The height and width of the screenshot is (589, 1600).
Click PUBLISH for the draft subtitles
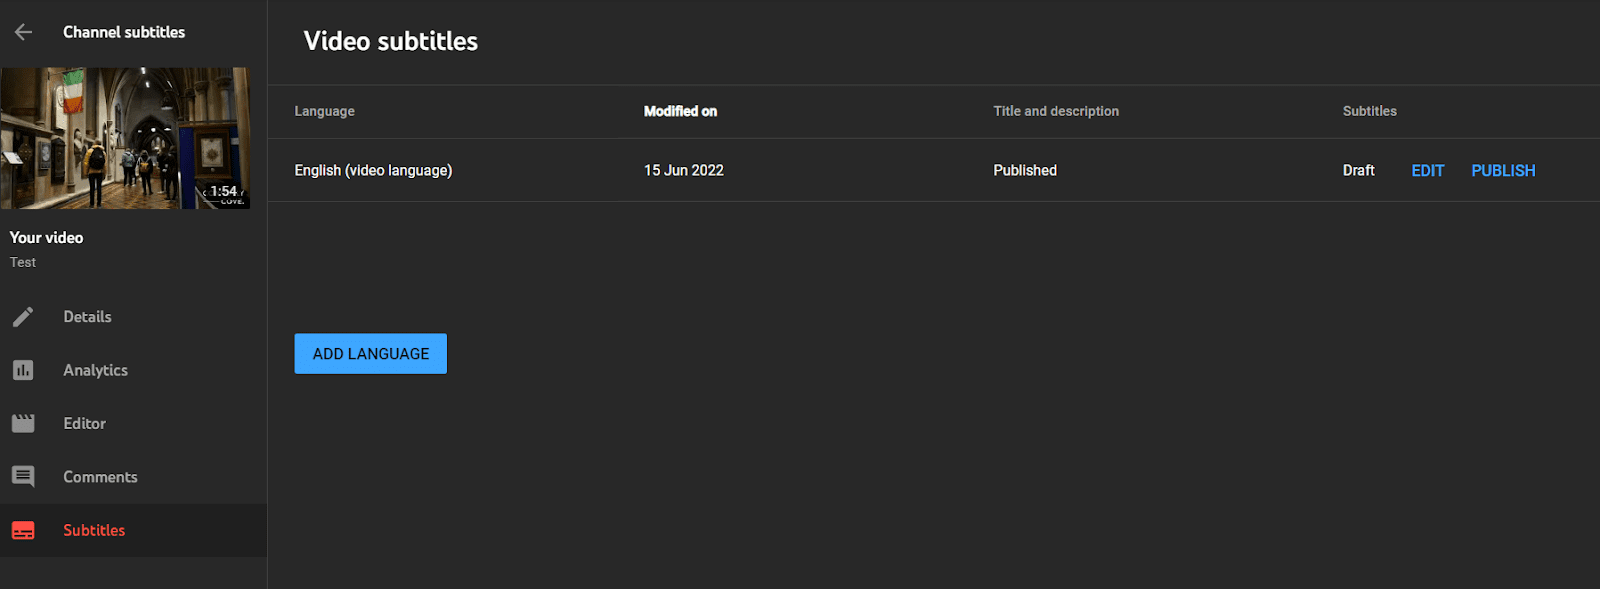click(1503, 171)
